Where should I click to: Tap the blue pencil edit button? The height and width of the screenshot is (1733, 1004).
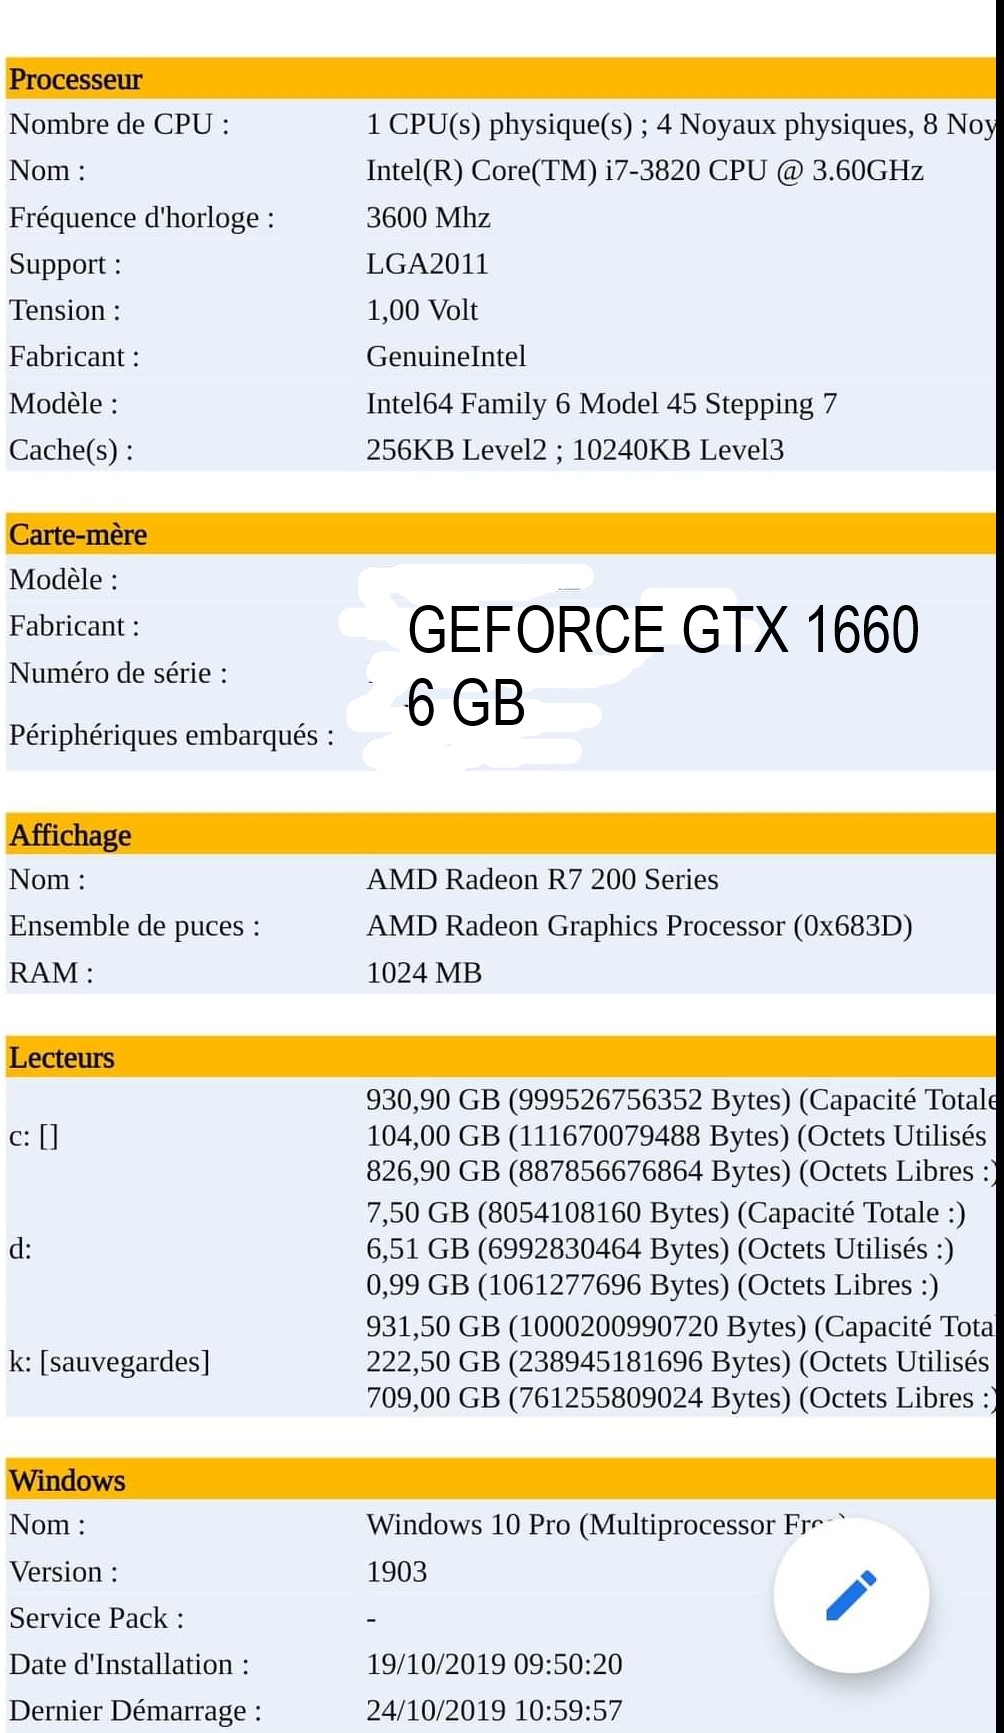[851, 1595]
